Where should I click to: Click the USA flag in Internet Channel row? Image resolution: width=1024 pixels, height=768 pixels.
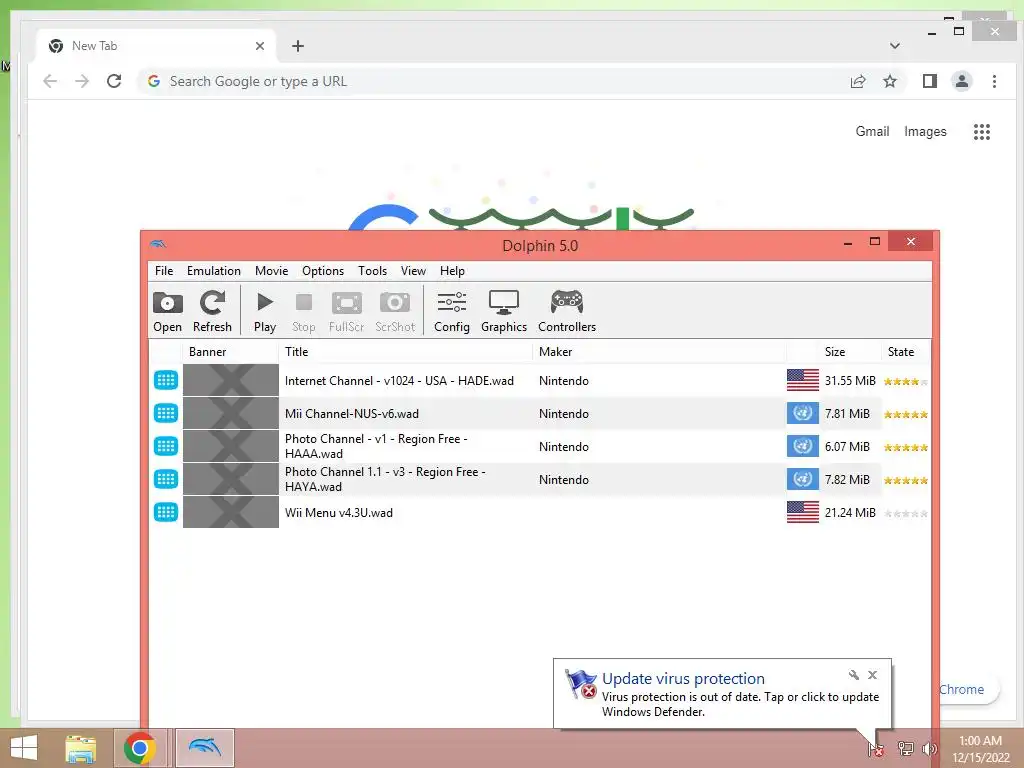click(x=803, y=380)
